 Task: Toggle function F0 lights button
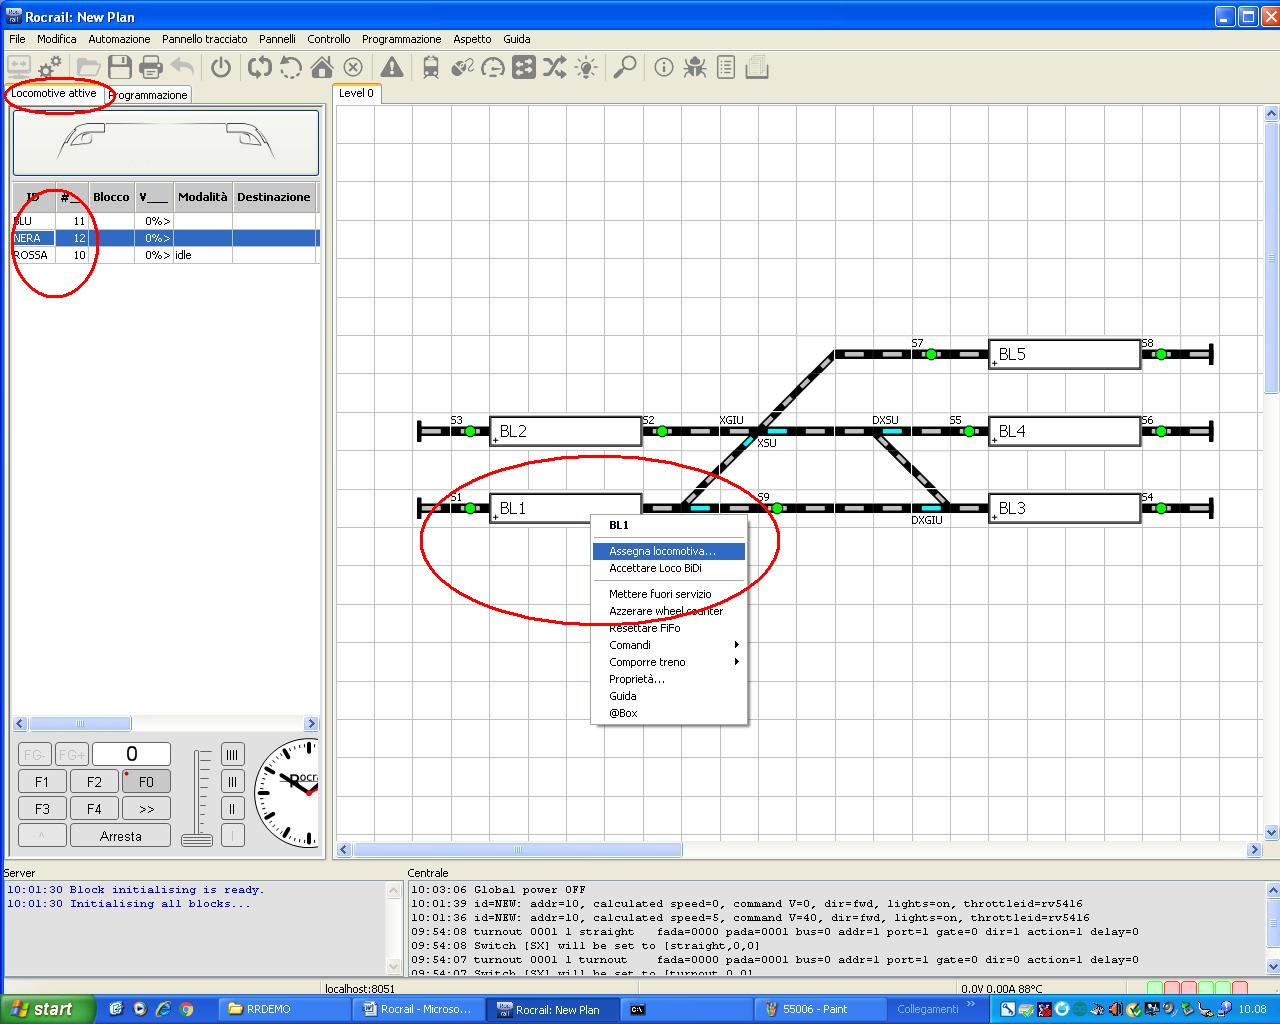pos(146,782)
